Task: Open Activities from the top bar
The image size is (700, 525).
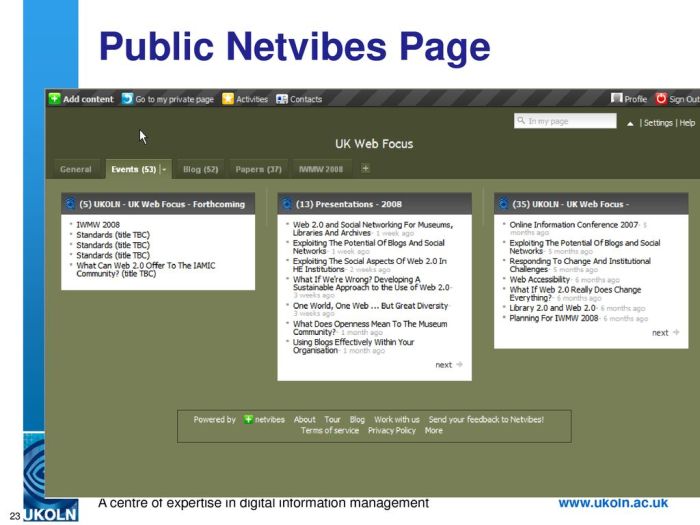Action: click(x=252, y=99)
